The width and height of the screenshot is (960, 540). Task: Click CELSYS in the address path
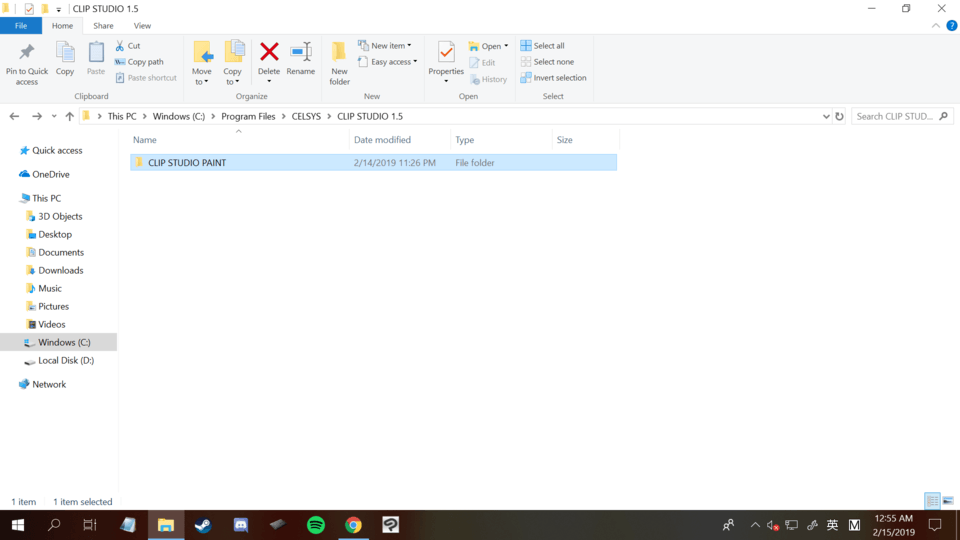[x=306, y=116]
